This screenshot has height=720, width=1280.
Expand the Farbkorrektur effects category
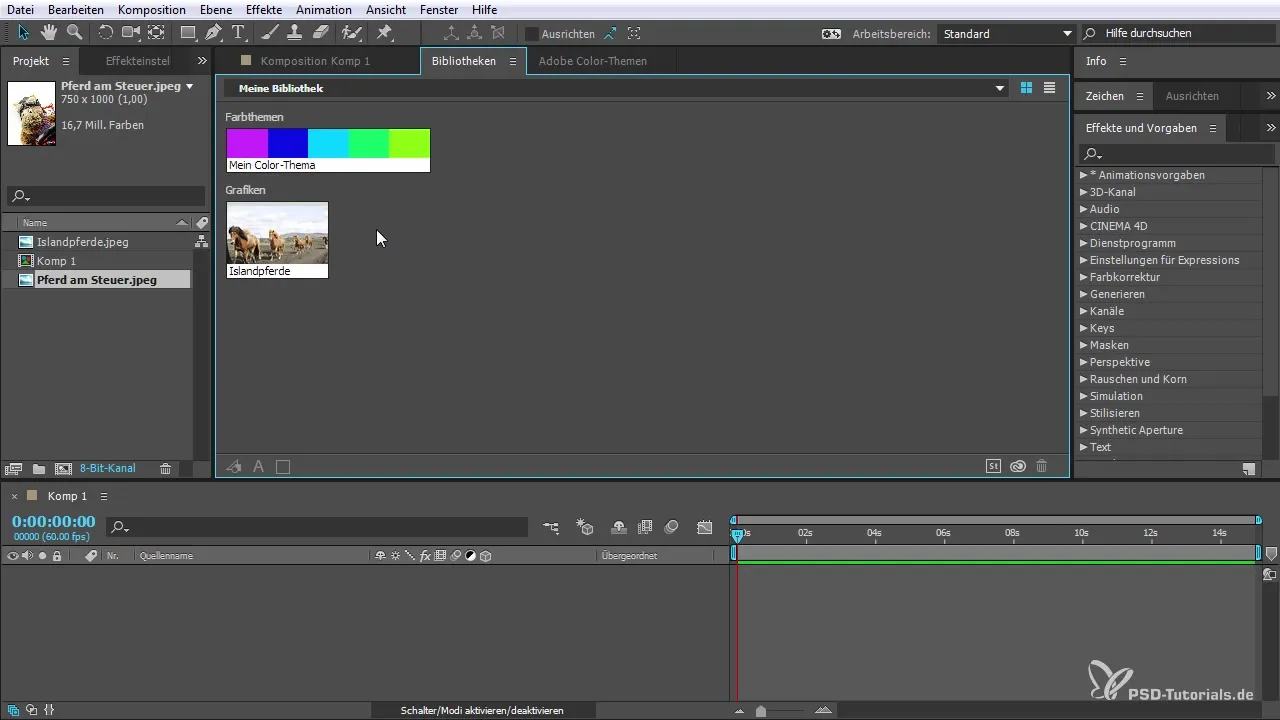[1084, 277]
